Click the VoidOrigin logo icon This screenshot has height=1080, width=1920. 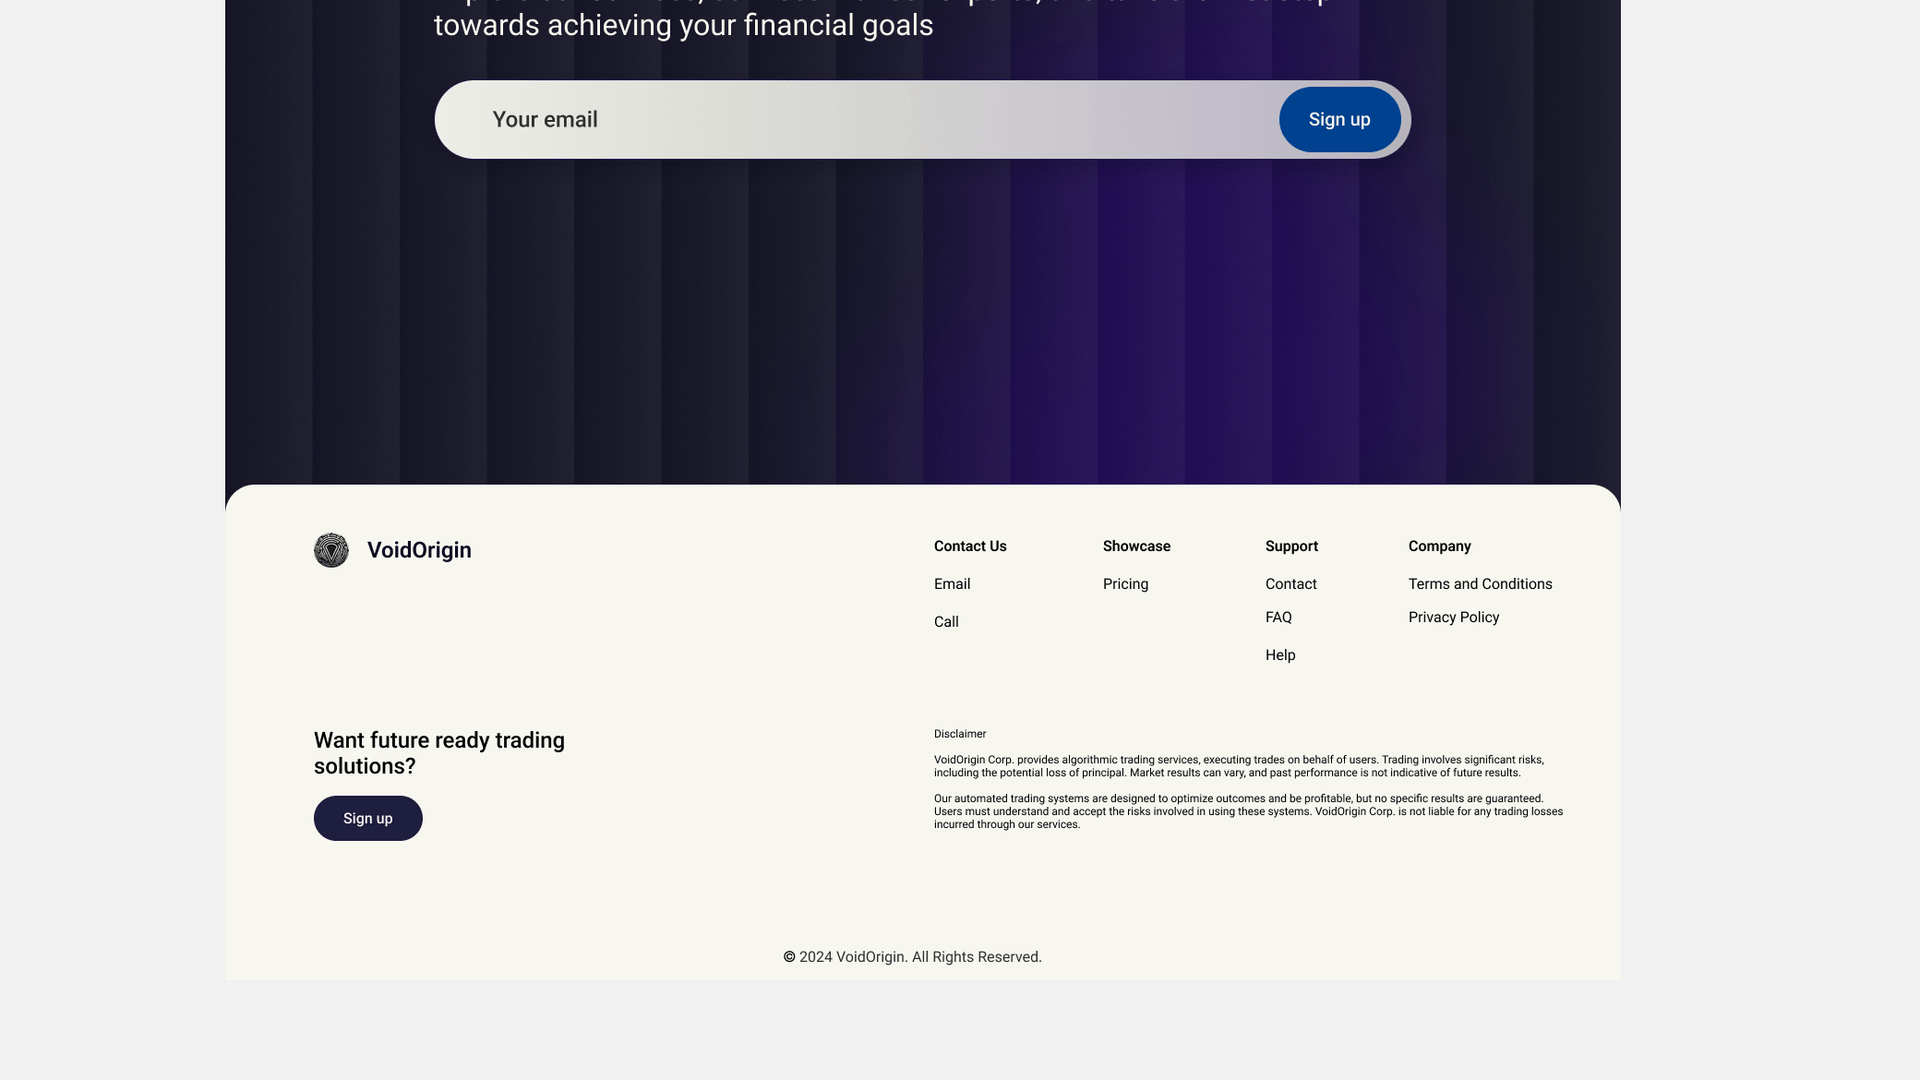click(331, 550)
